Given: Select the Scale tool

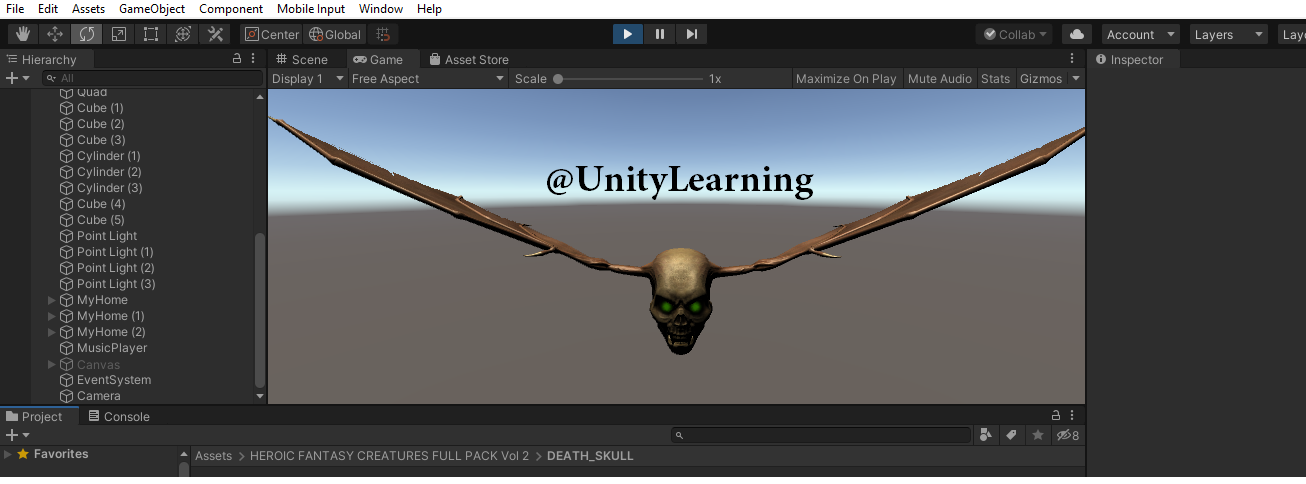Looking at the screenshot, I should pyautogui.click(x=119, y=34).
